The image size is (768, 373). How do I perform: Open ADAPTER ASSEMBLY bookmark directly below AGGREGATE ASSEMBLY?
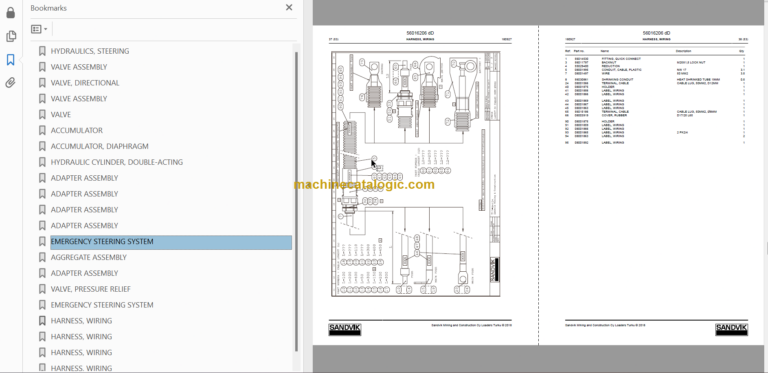(x=84, y=273)
